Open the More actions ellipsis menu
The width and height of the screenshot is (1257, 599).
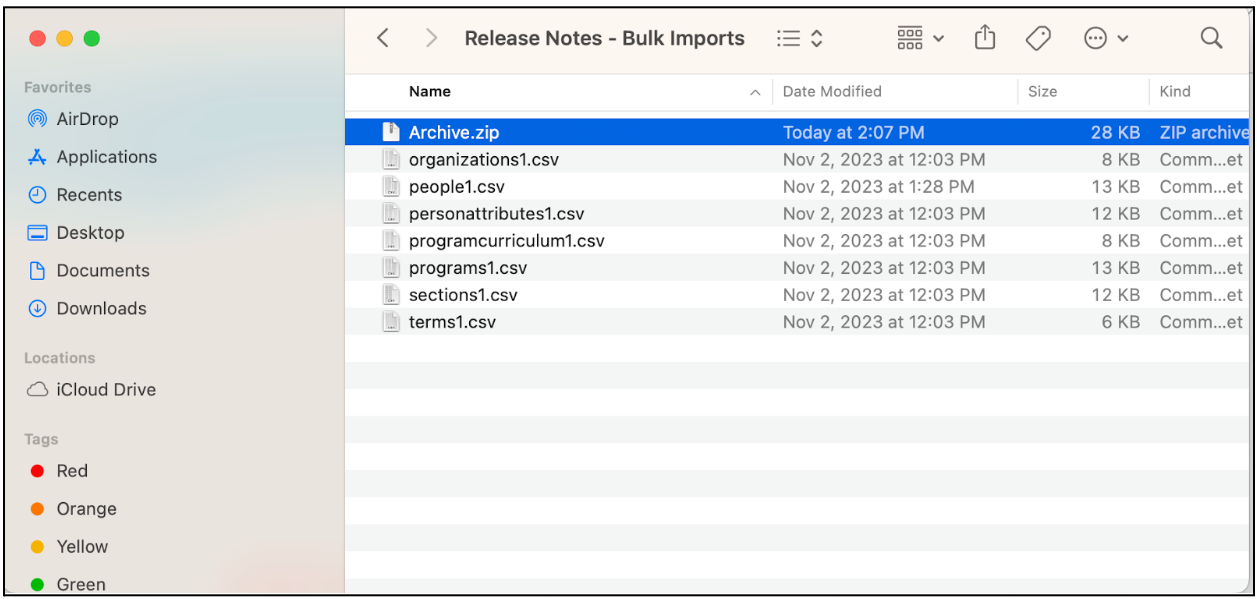tap(1106, 38)
